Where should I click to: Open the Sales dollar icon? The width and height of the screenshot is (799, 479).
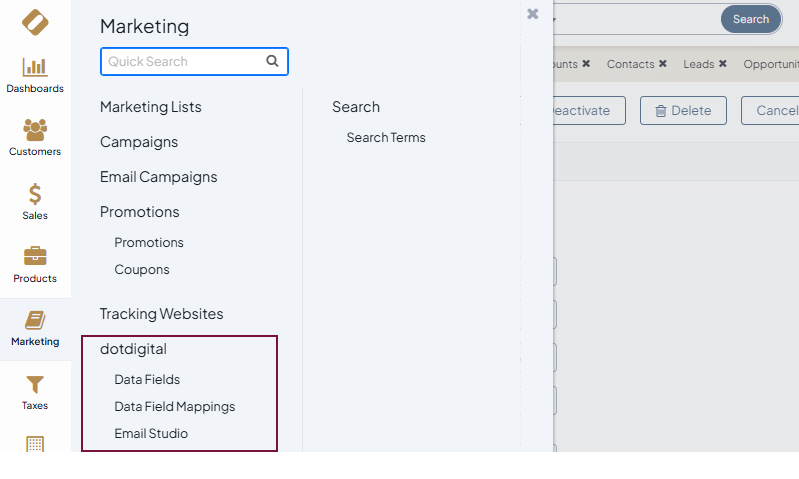[35, 194]
